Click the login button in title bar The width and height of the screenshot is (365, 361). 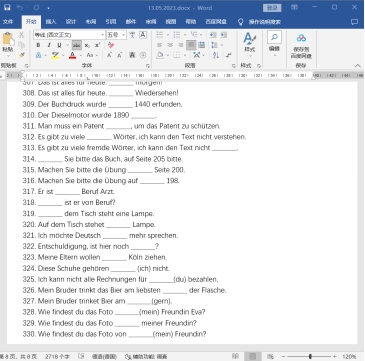tap(272, 8)
